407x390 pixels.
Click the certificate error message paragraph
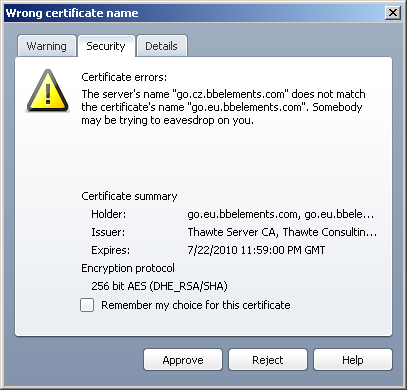tap(223, 107)
